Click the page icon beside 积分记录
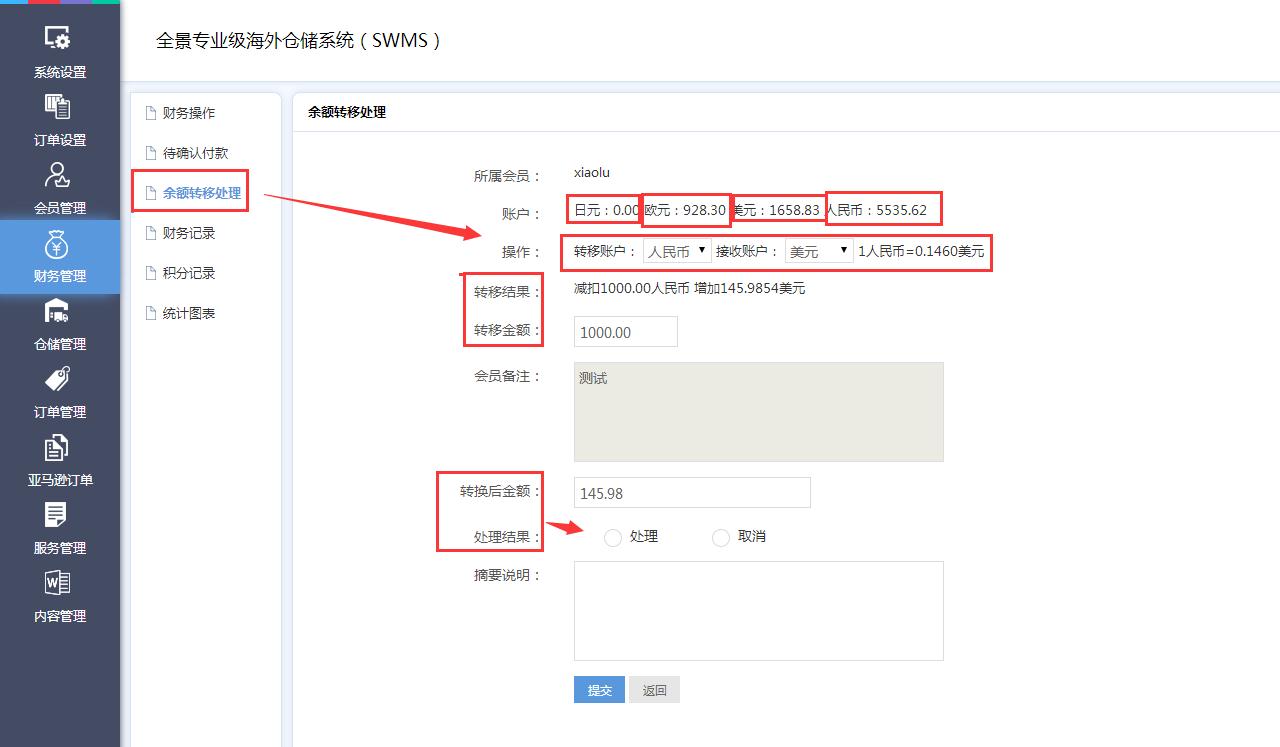 (150, 272)
